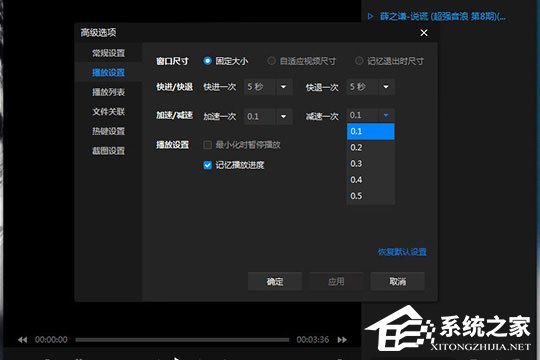The height and width of the screenshot is (360, 540).
Task: Pick 0.4 in the open dropdown list
Action: (371, 180)
